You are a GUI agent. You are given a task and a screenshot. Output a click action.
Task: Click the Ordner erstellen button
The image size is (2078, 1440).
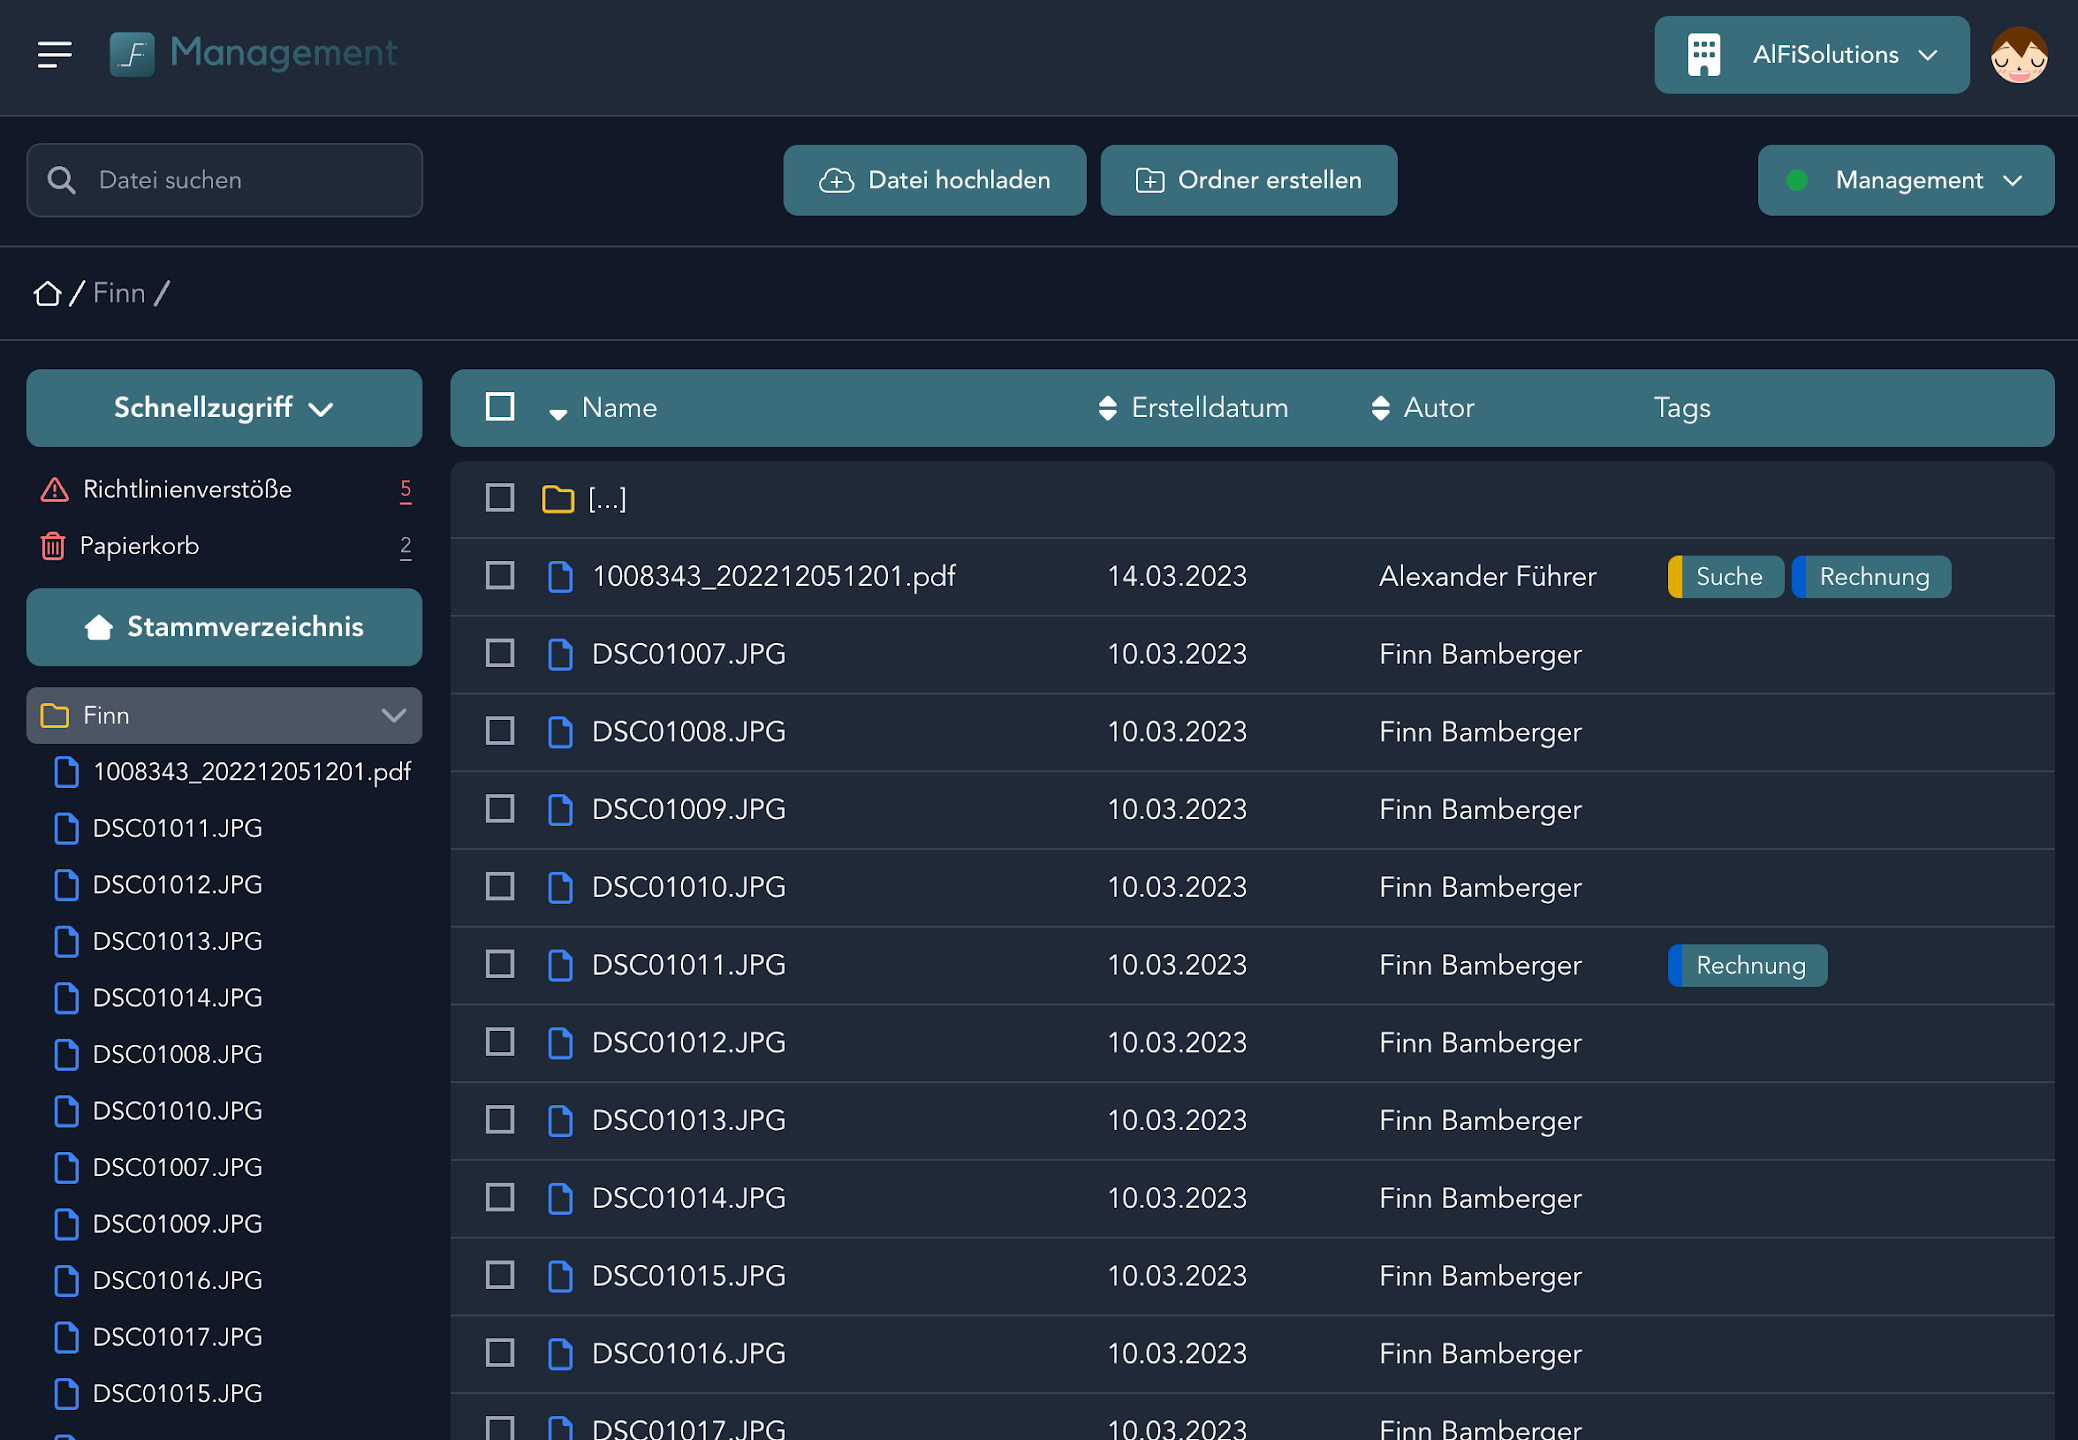tap(1248, 180)
